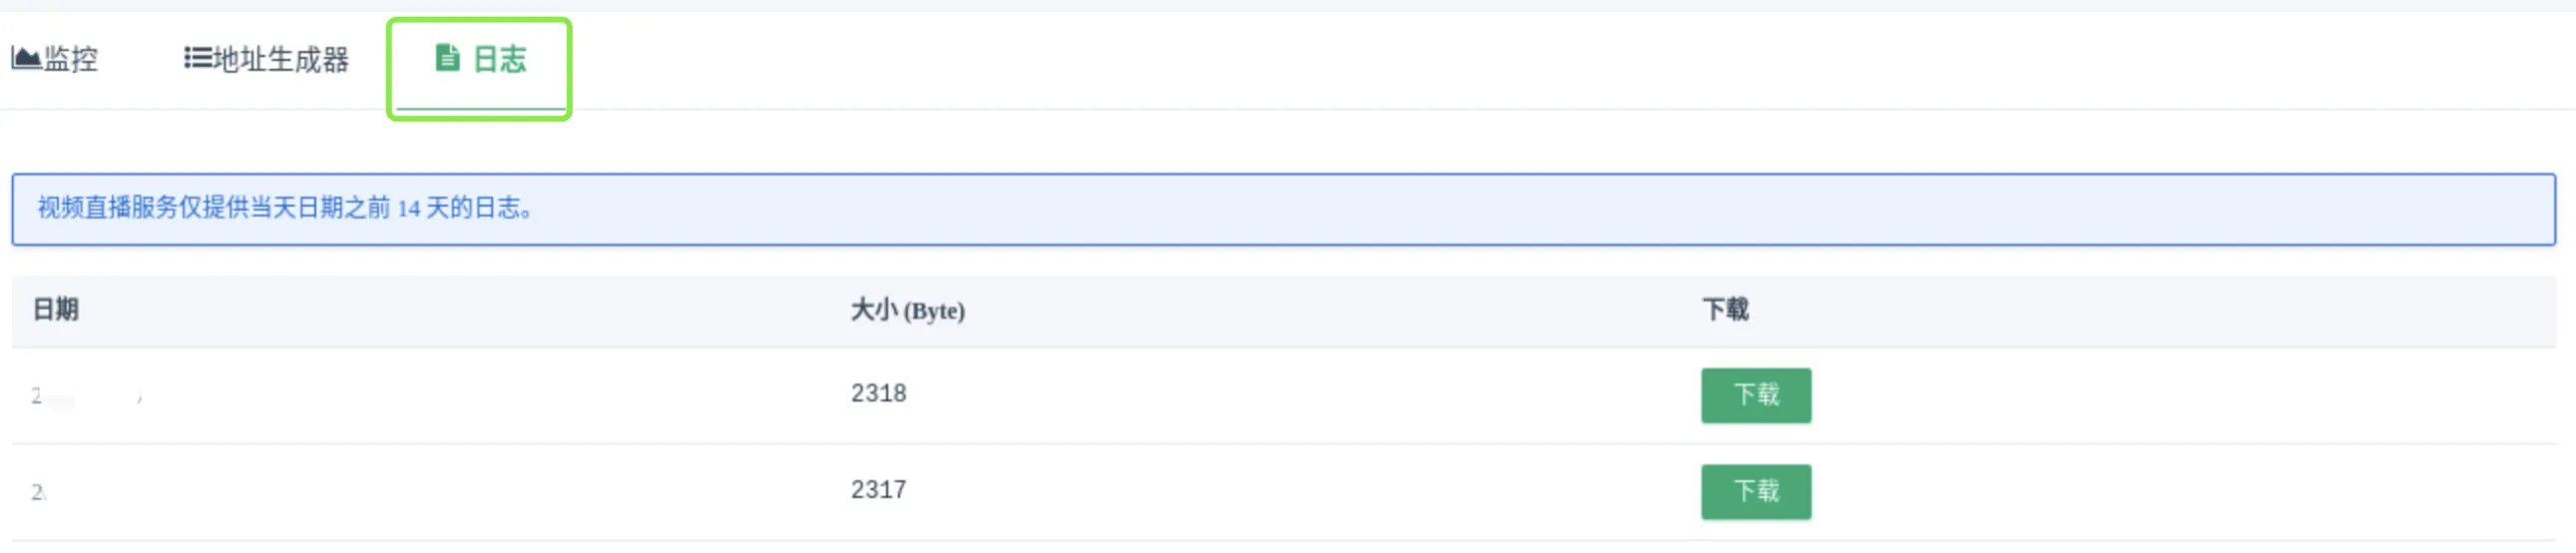Select the size value 2318
The height and width of the screenshot is (553, 2576).
click(878, 394)
